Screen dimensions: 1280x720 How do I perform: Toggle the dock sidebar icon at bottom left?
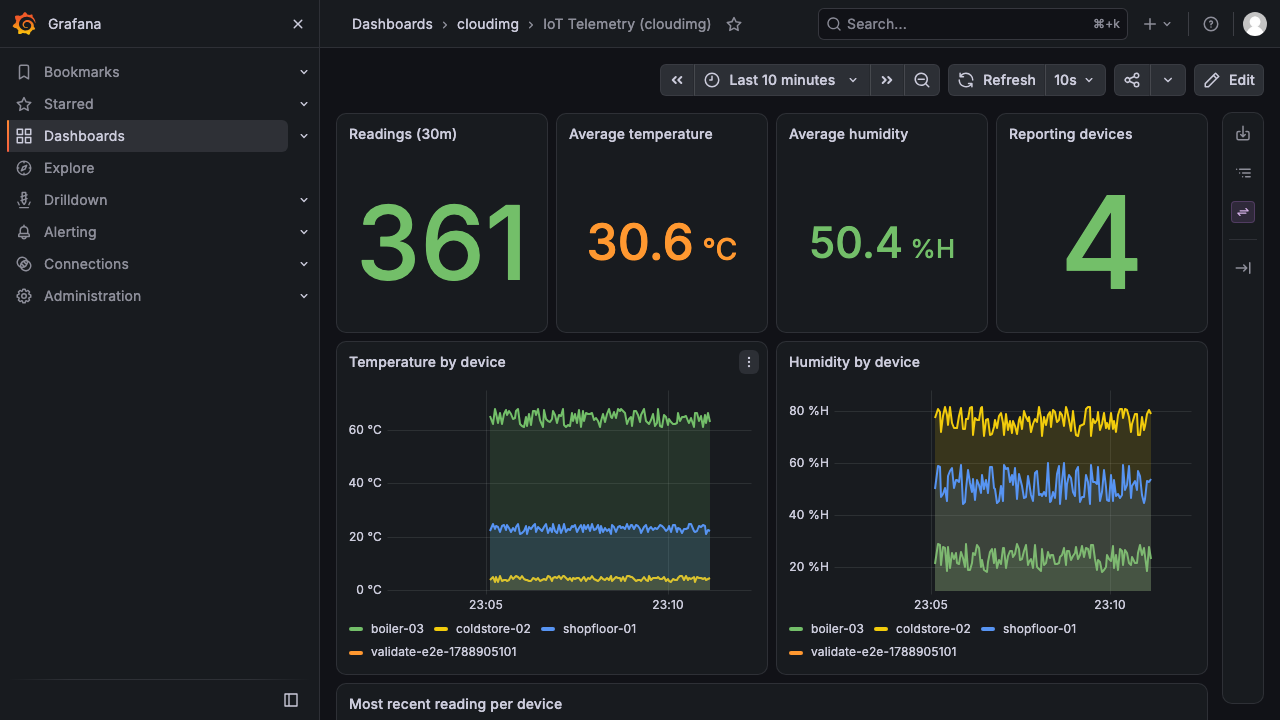point(291,700)
